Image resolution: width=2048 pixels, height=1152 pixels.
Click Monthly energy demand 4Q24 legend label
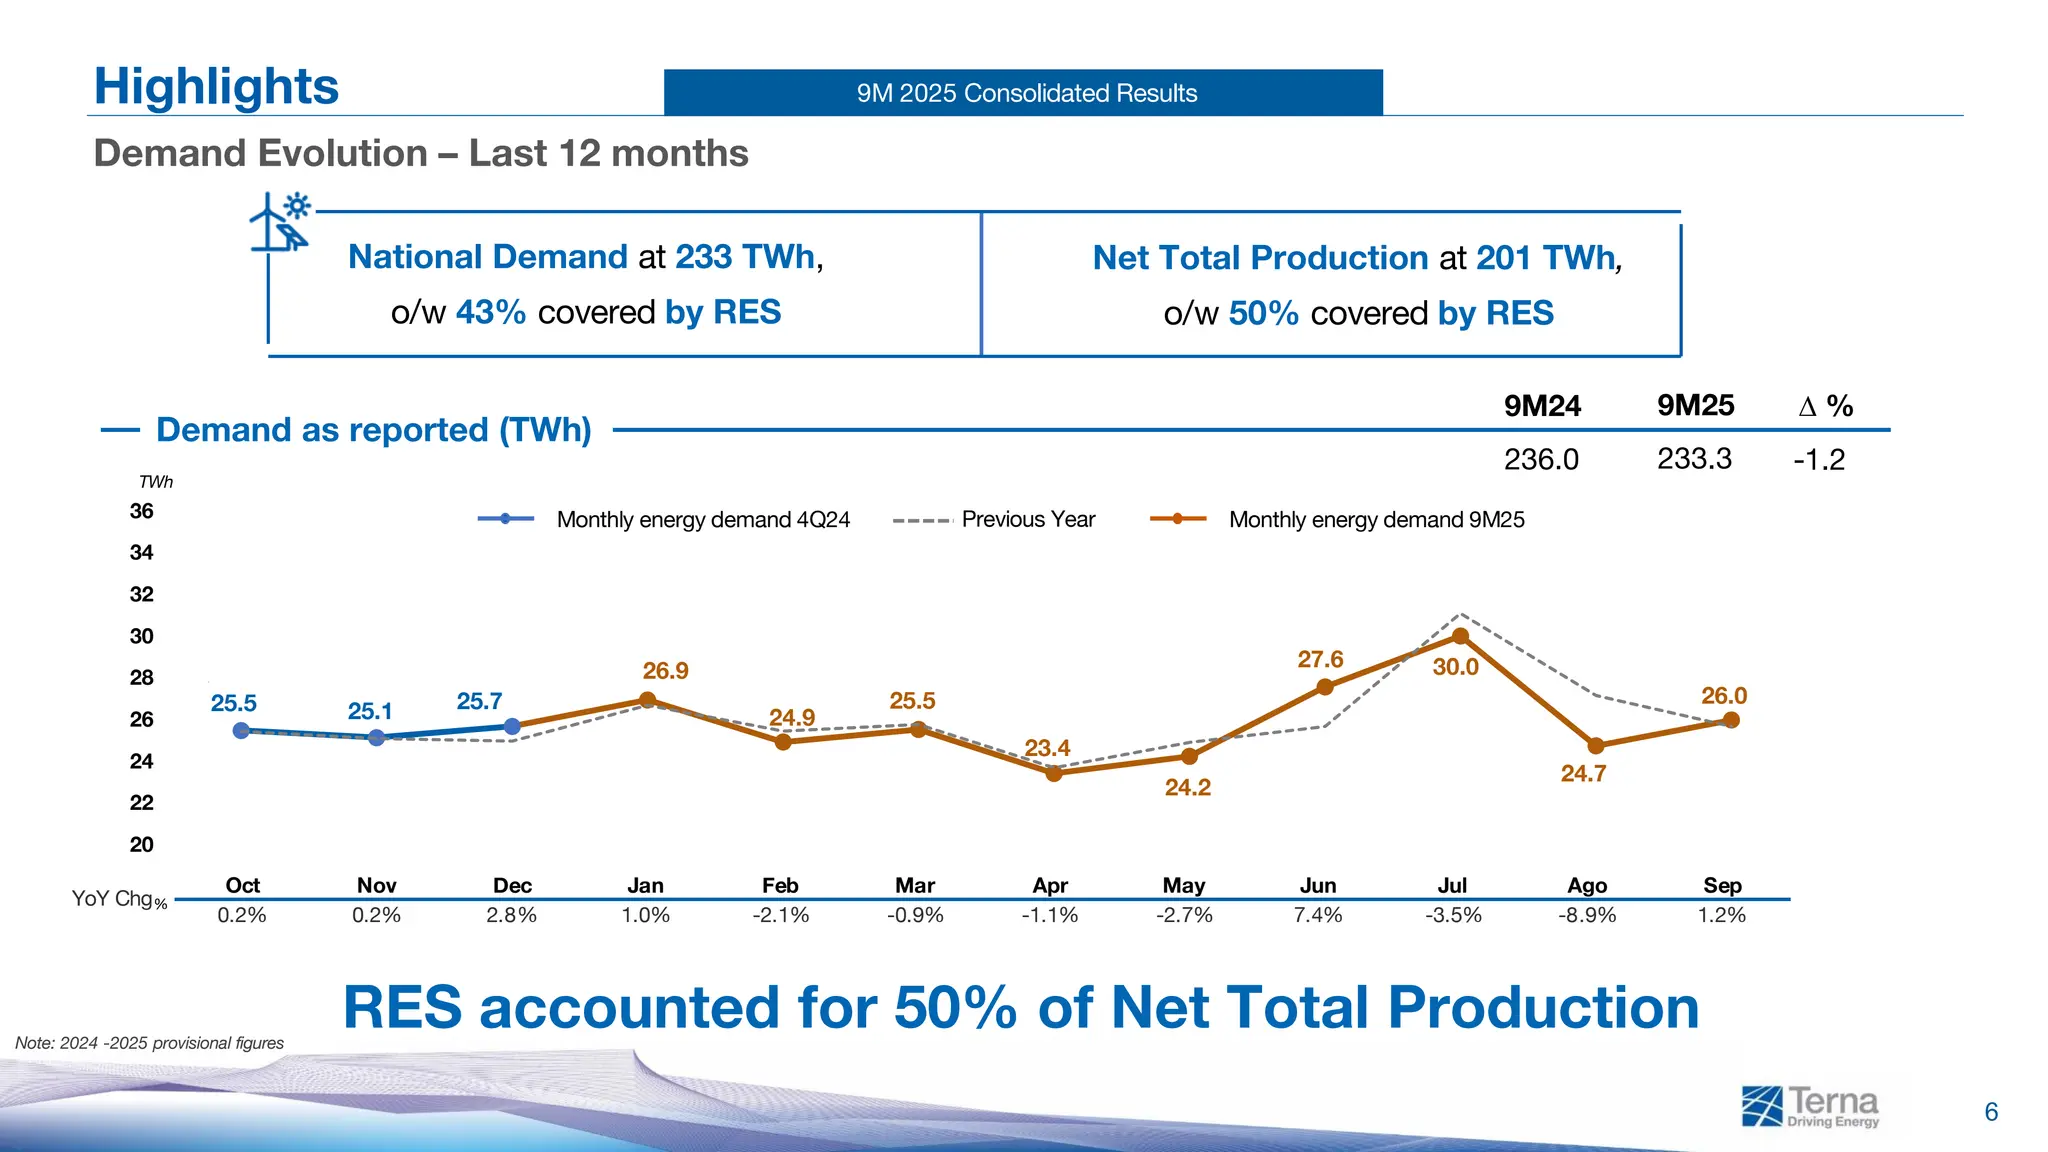coord(703,520)
